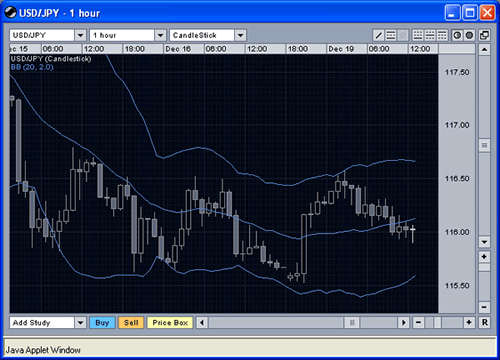Click the Buy button
The height and width of the screenshot is (360, 500).
coord(102,323)
